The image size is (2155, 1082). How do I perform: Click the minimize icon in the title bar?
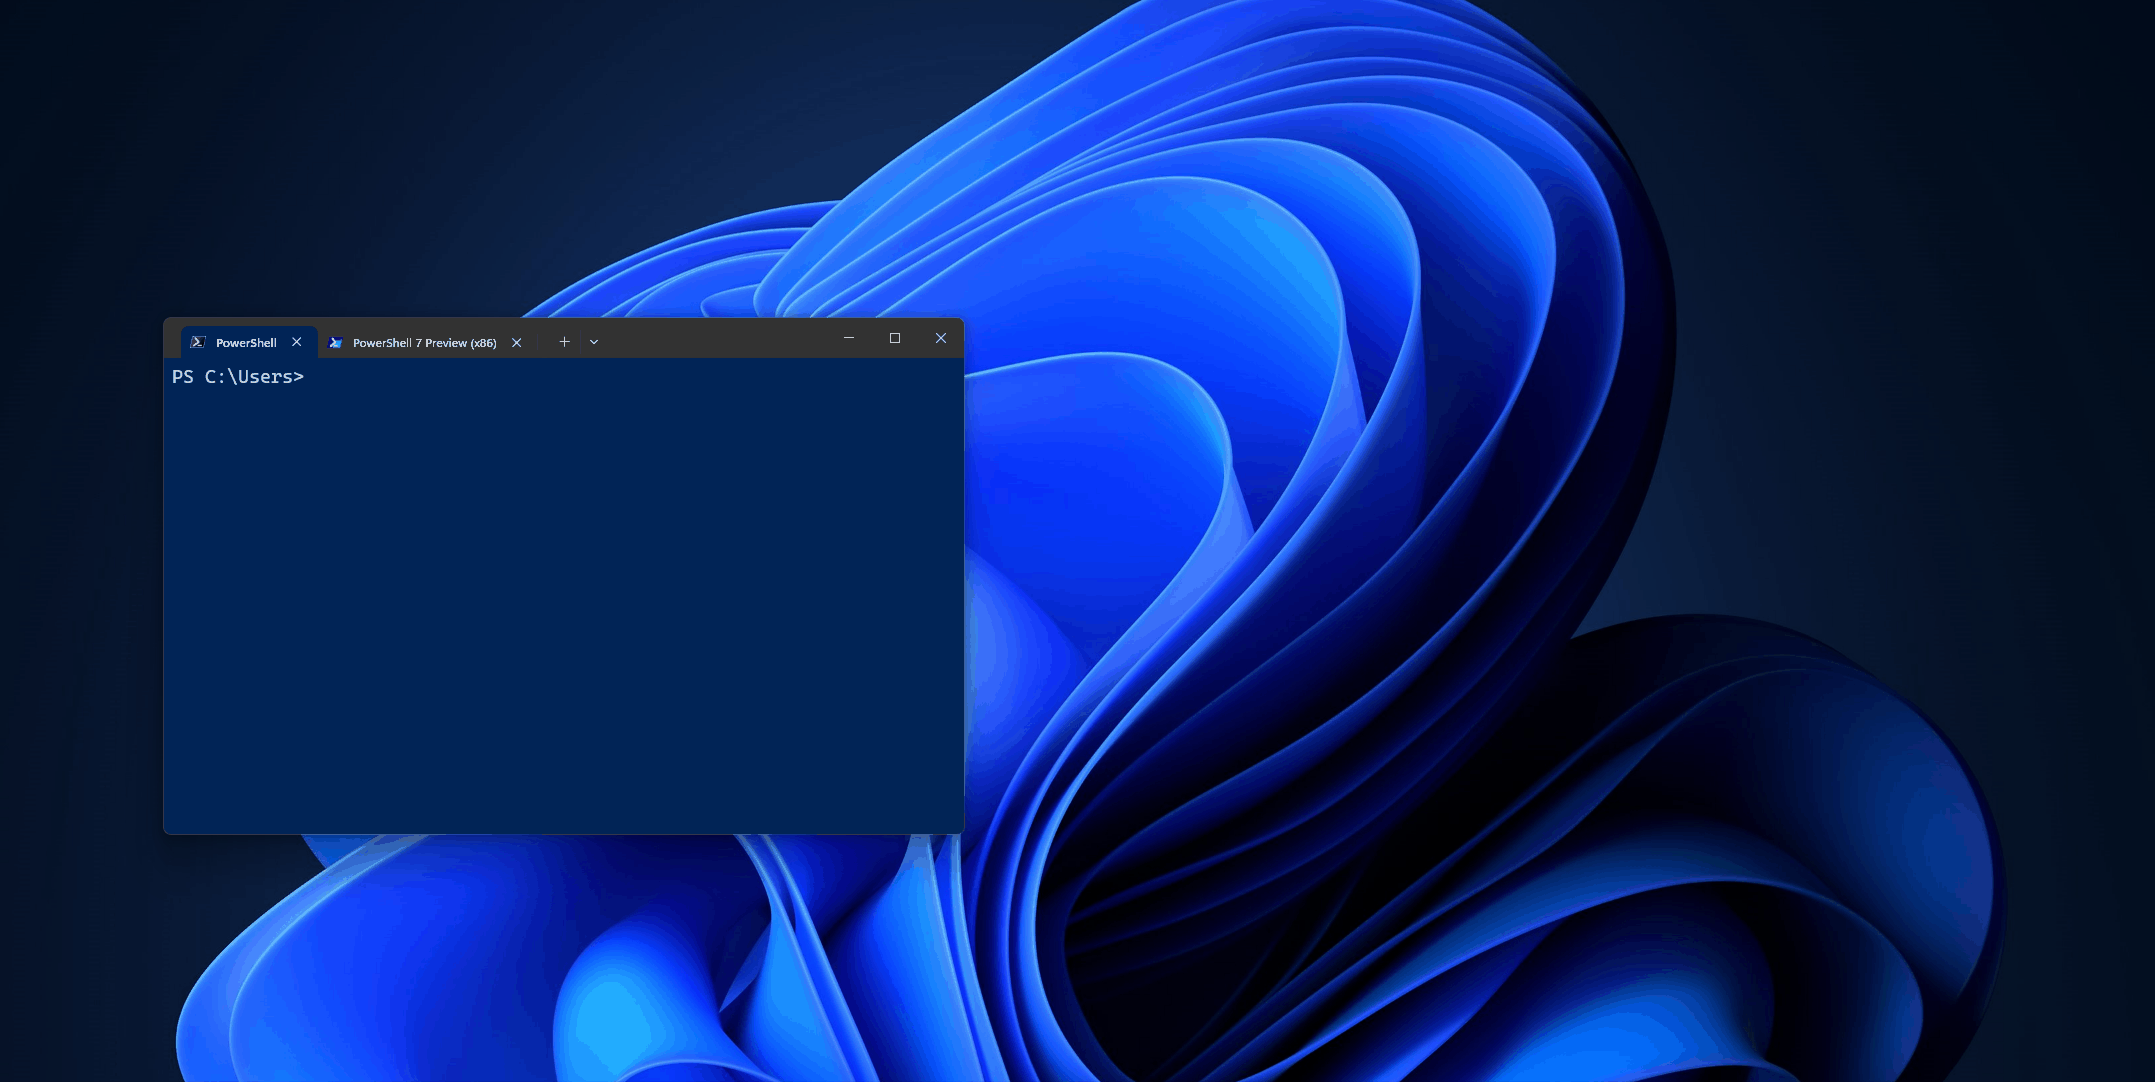848,339
